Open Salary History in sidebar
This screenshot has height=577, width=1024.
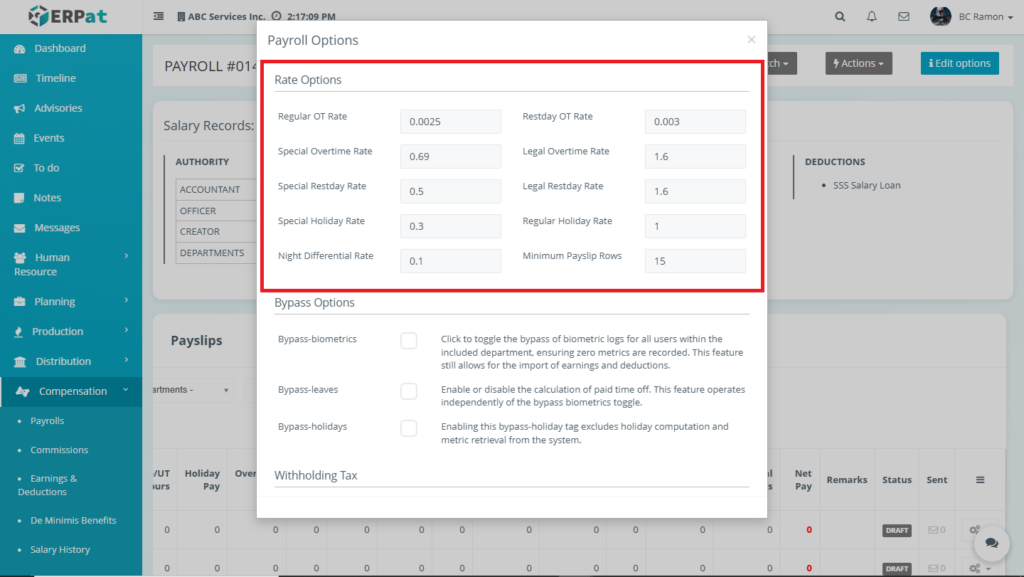[60, 550]
